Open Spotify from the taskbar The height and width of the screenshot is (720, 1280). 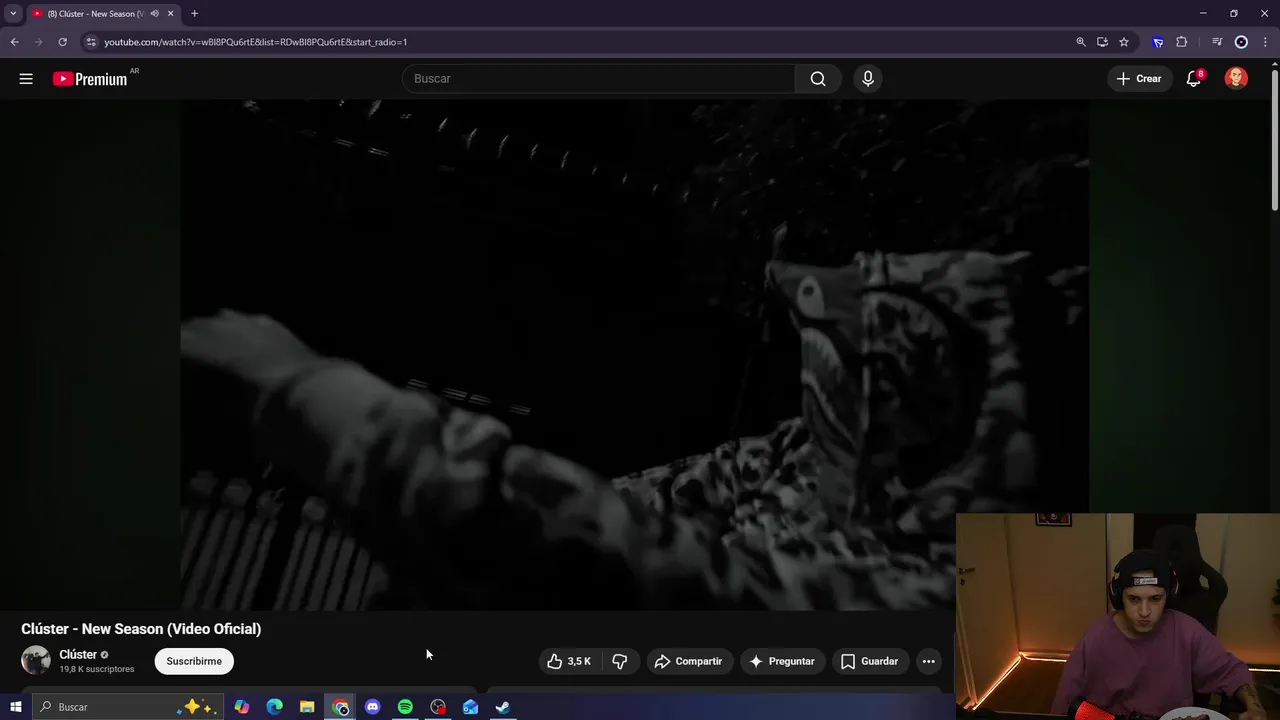(405, 707)
